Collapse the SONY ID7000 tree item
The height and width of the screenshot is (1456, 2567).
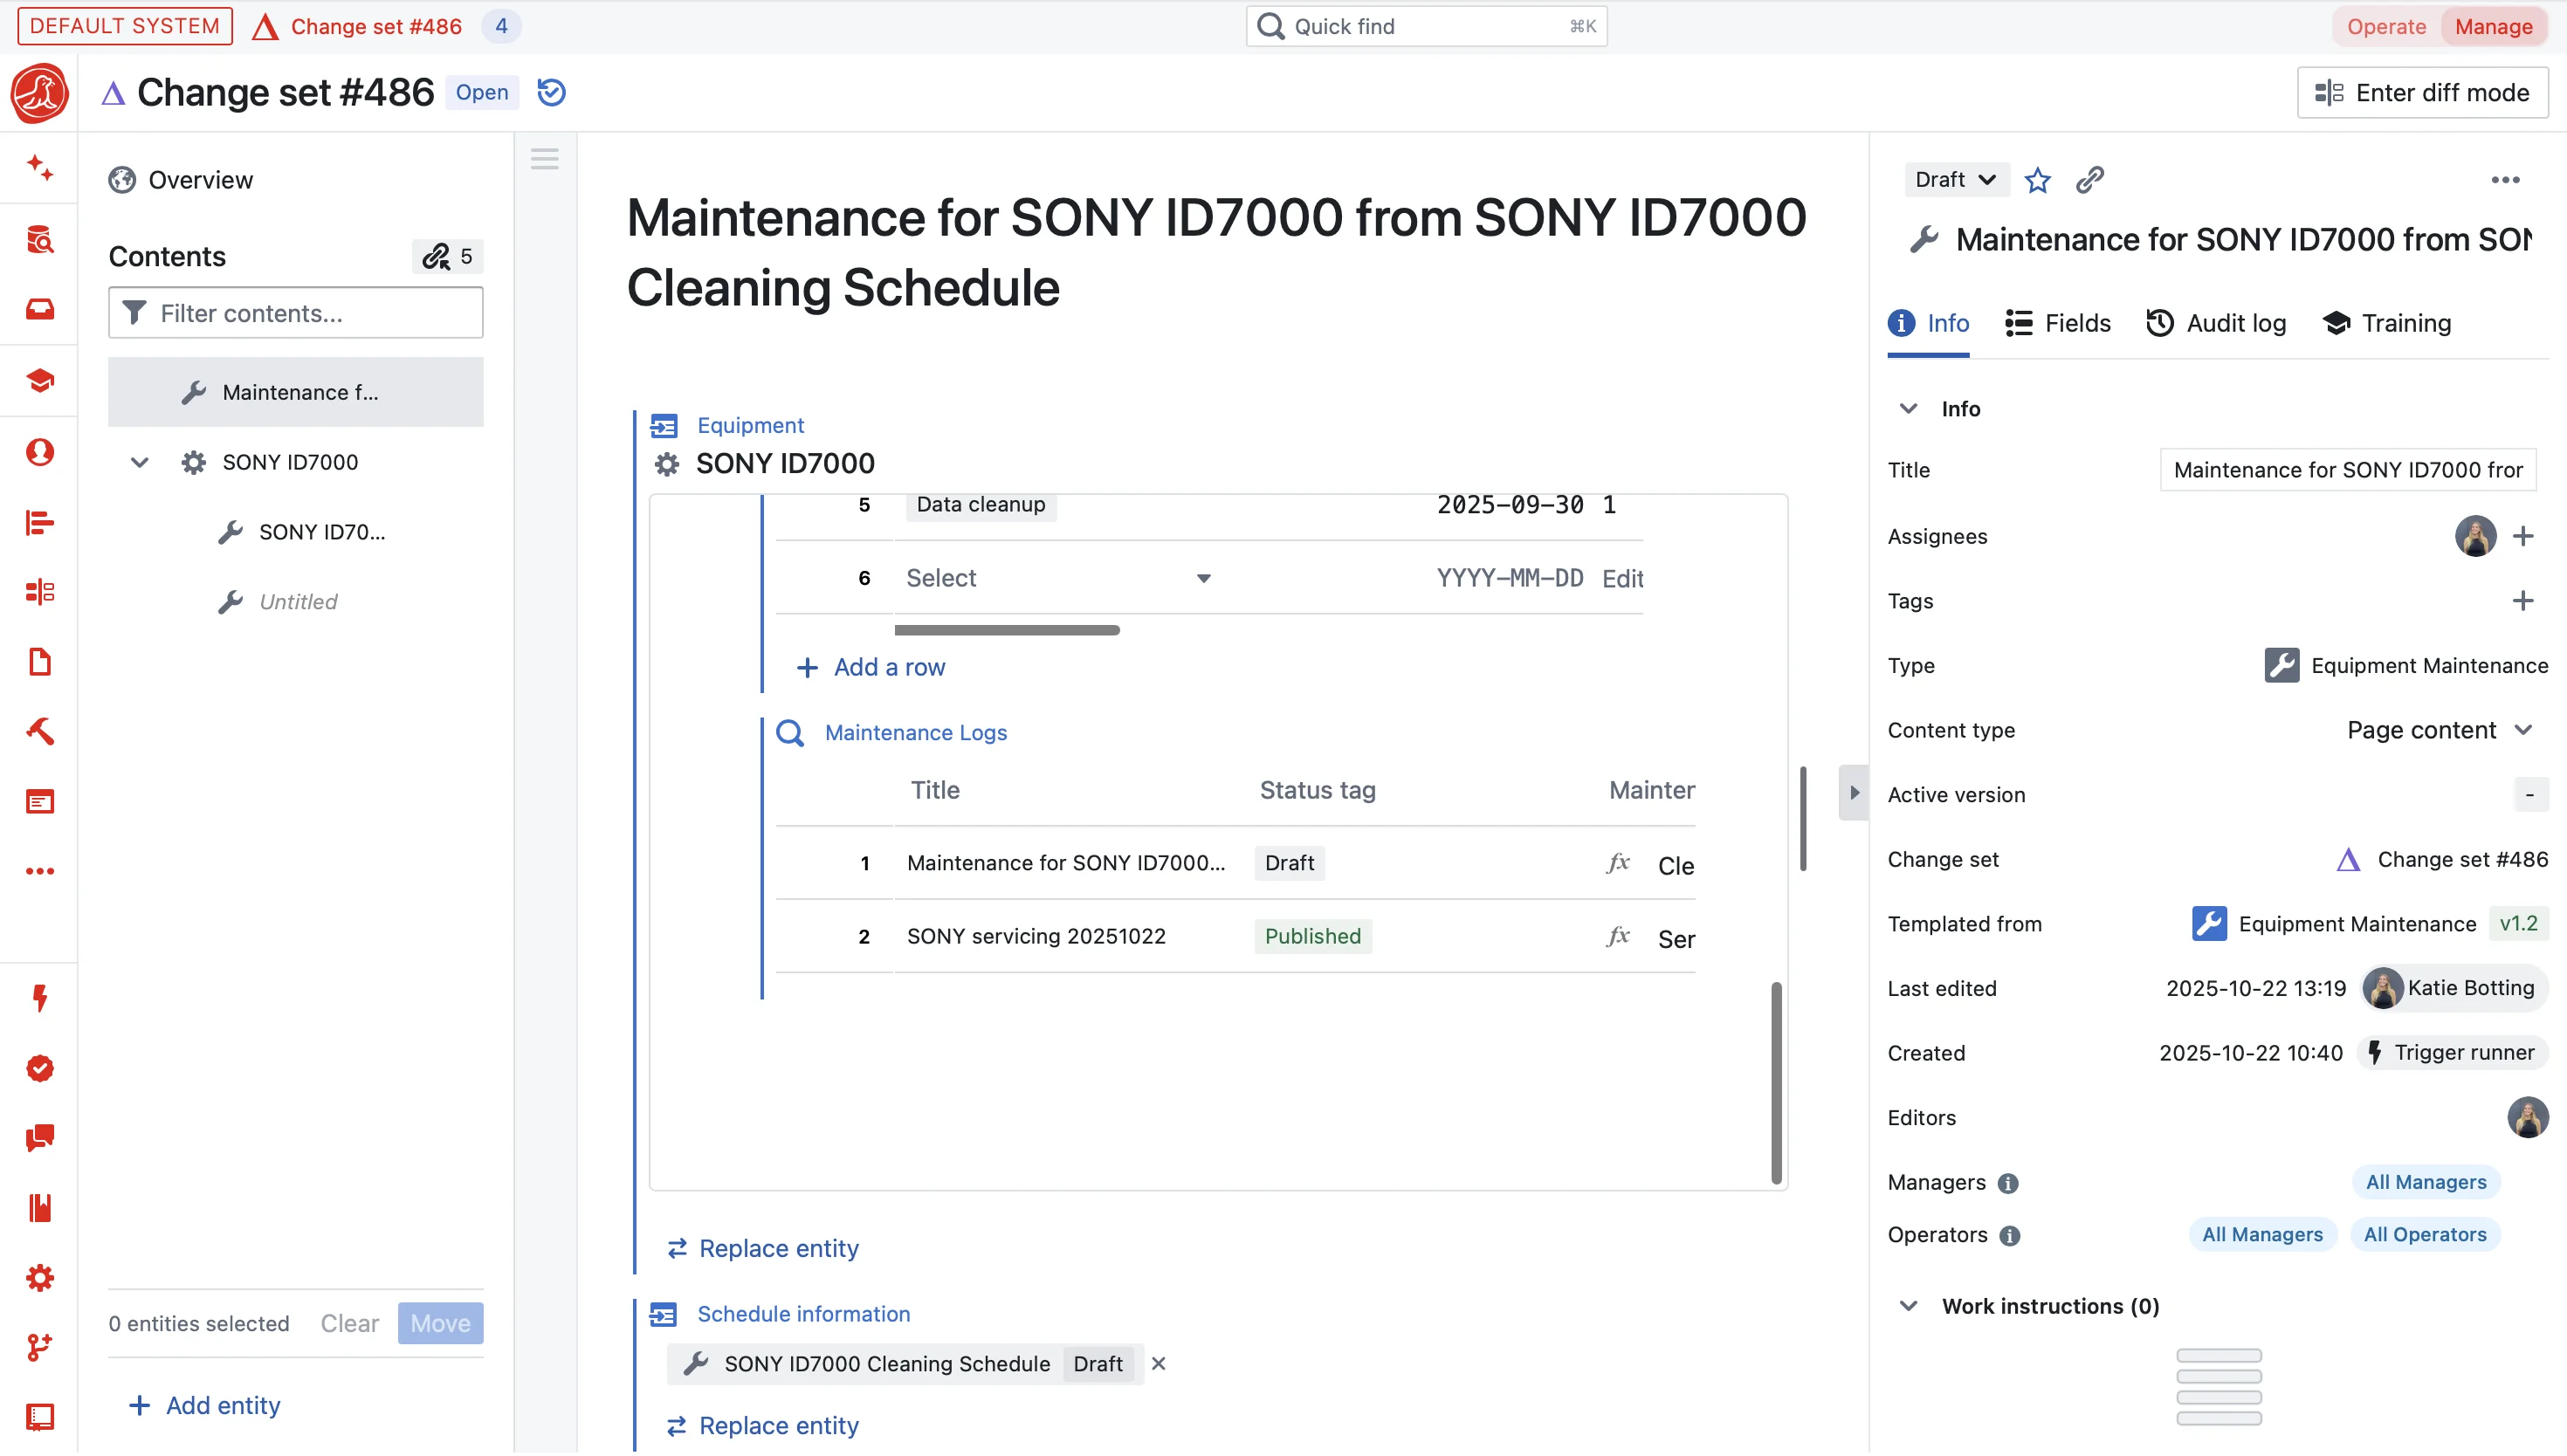point(140,462)
